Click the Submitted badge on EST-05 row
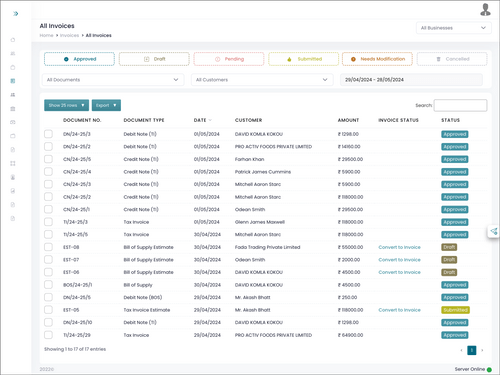Screen dimensions: 500x375 tap(455, 310)
